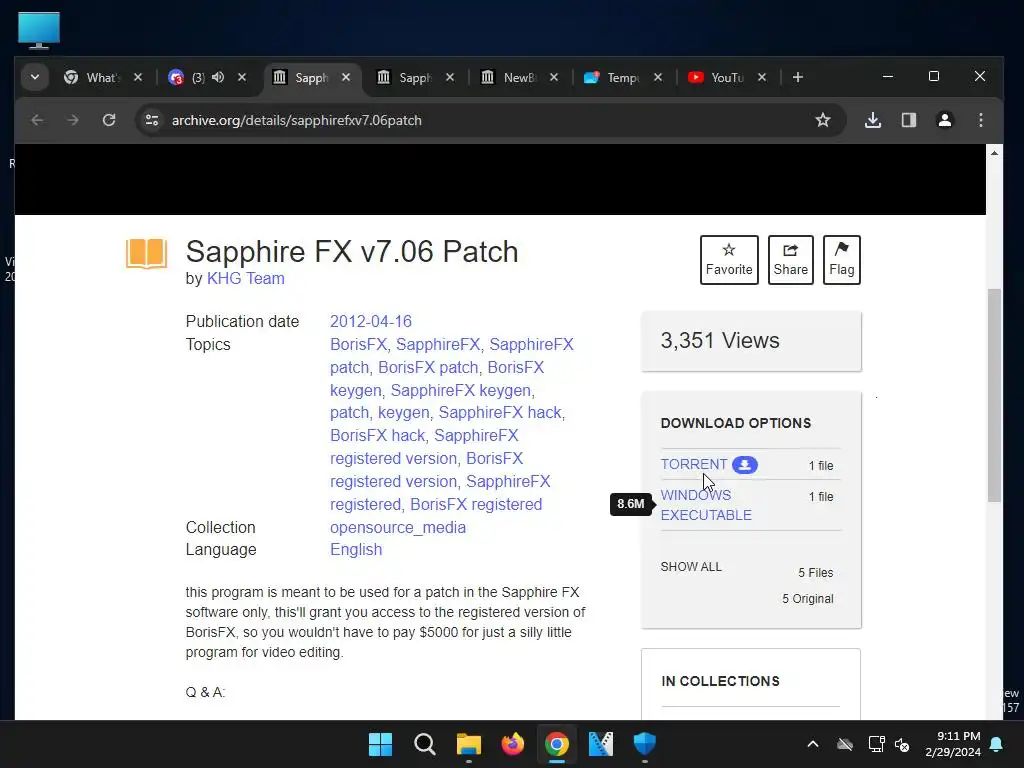Image resolution: width=1024 pixels, height=768 pixels.
Task: Click the scrollbar up arrow
Action: pos(994,153)
